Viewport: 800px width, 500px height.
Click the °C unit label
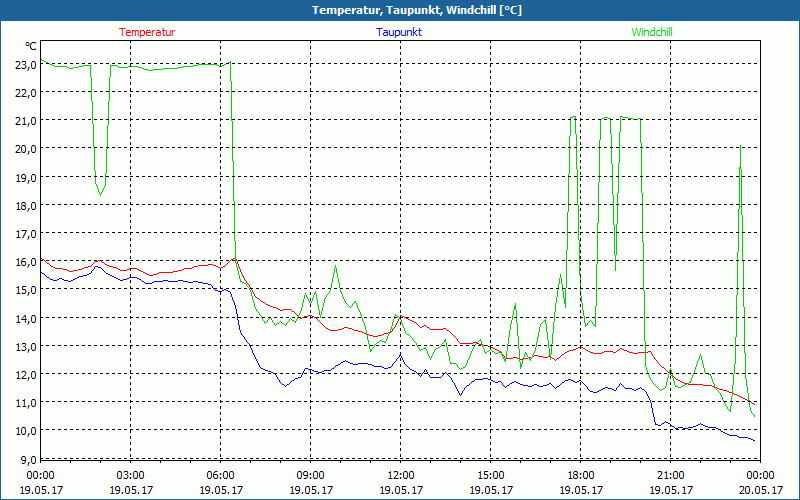coord(31,46)
